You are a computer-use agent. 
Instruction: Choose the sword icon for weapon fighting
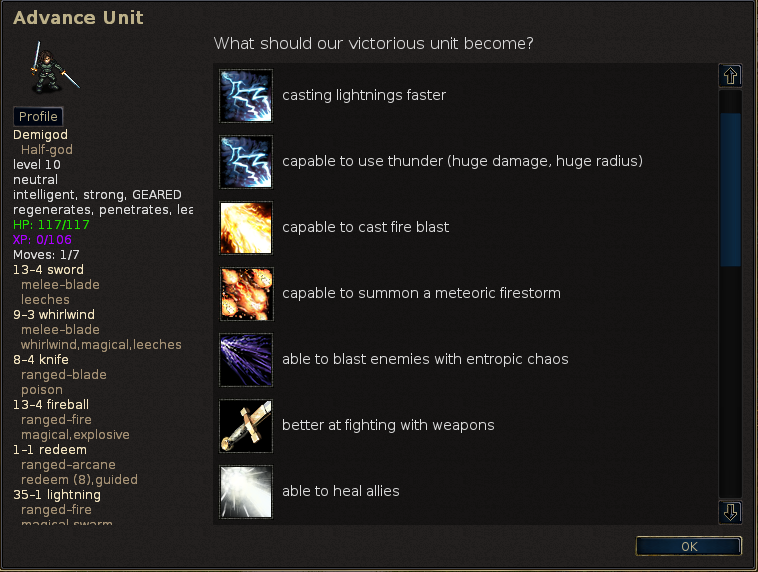[246, 425]
